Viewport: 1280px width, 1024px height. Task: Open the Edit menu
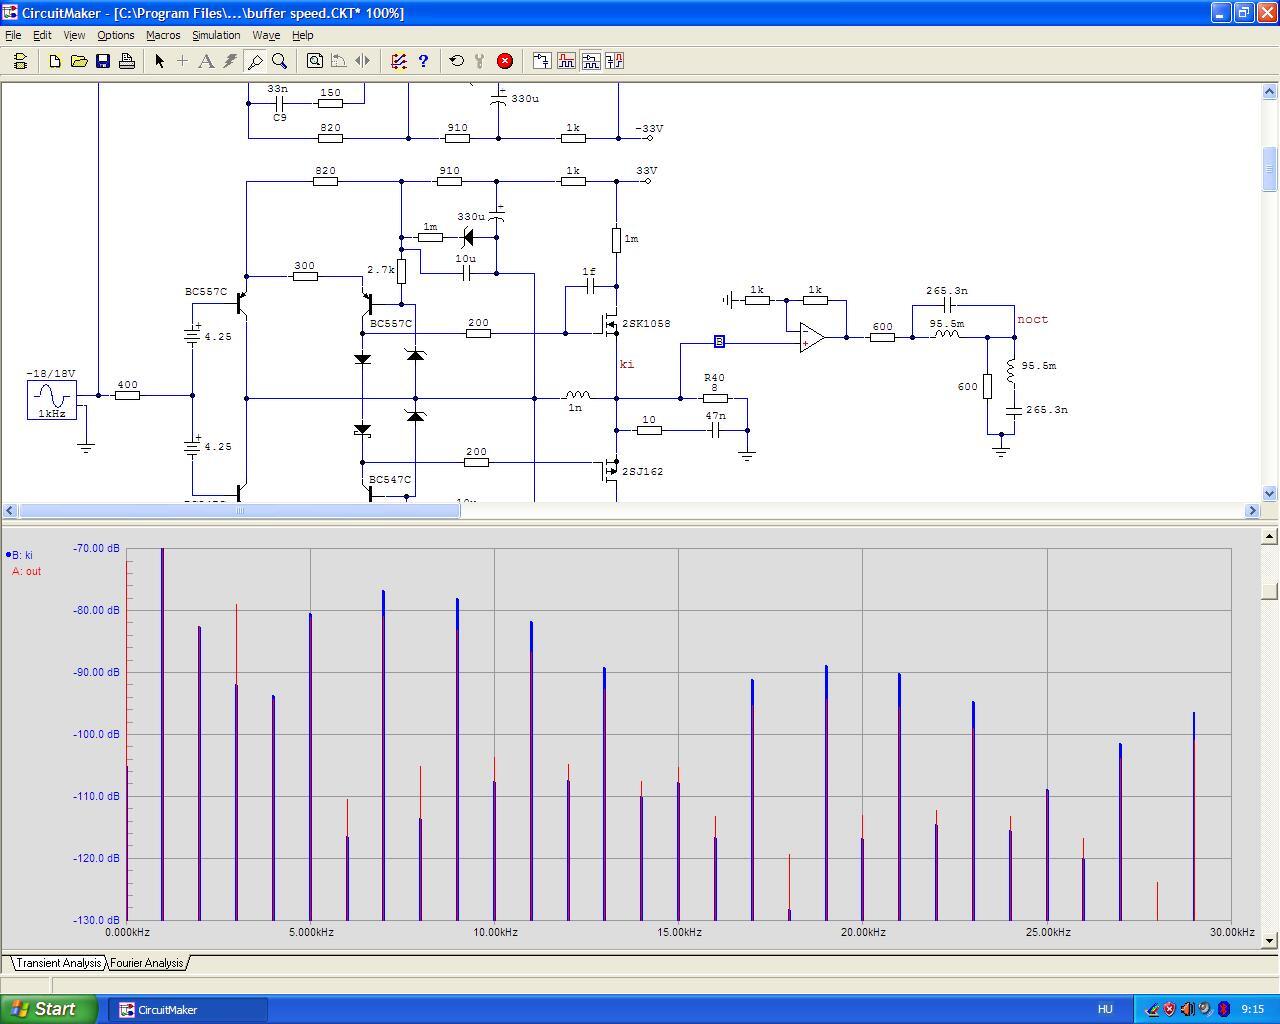[x=42, y=35]
